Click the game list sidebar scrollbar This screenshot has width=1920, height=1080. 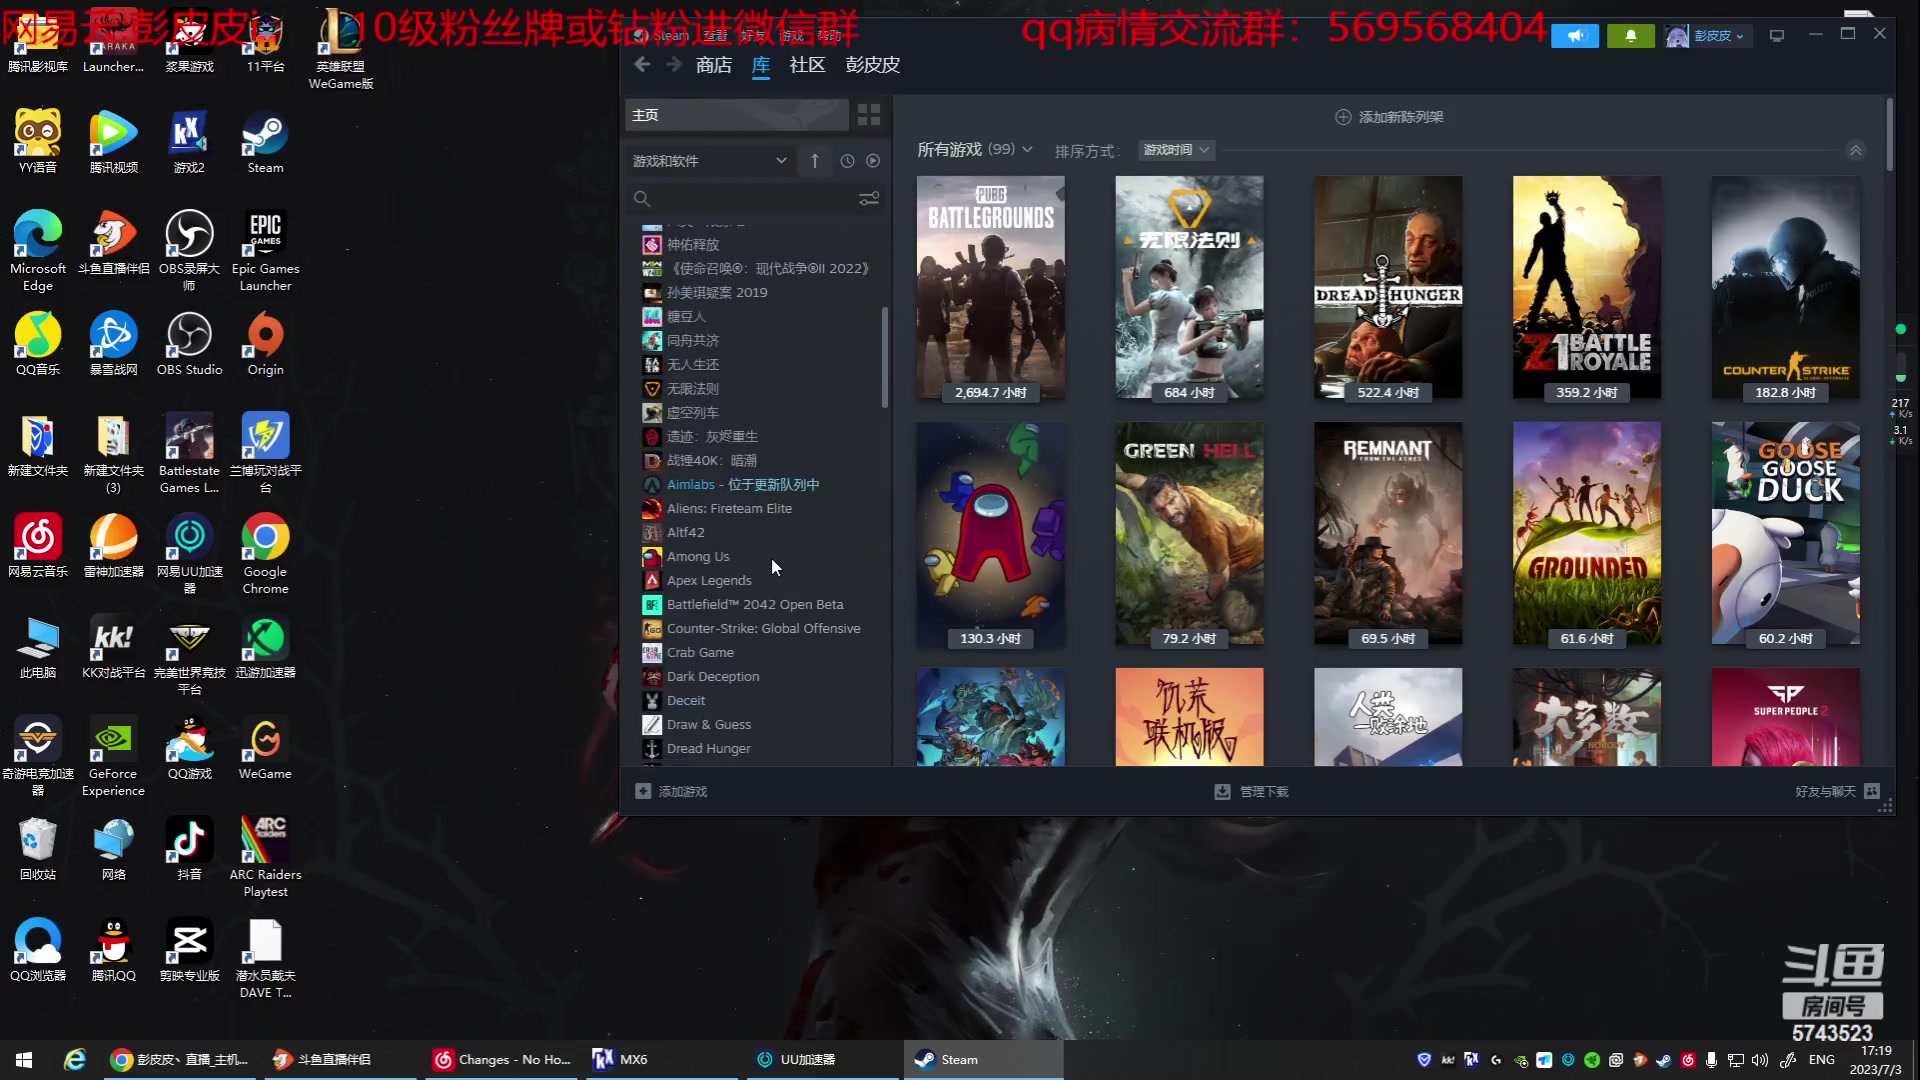click(885, 357)
